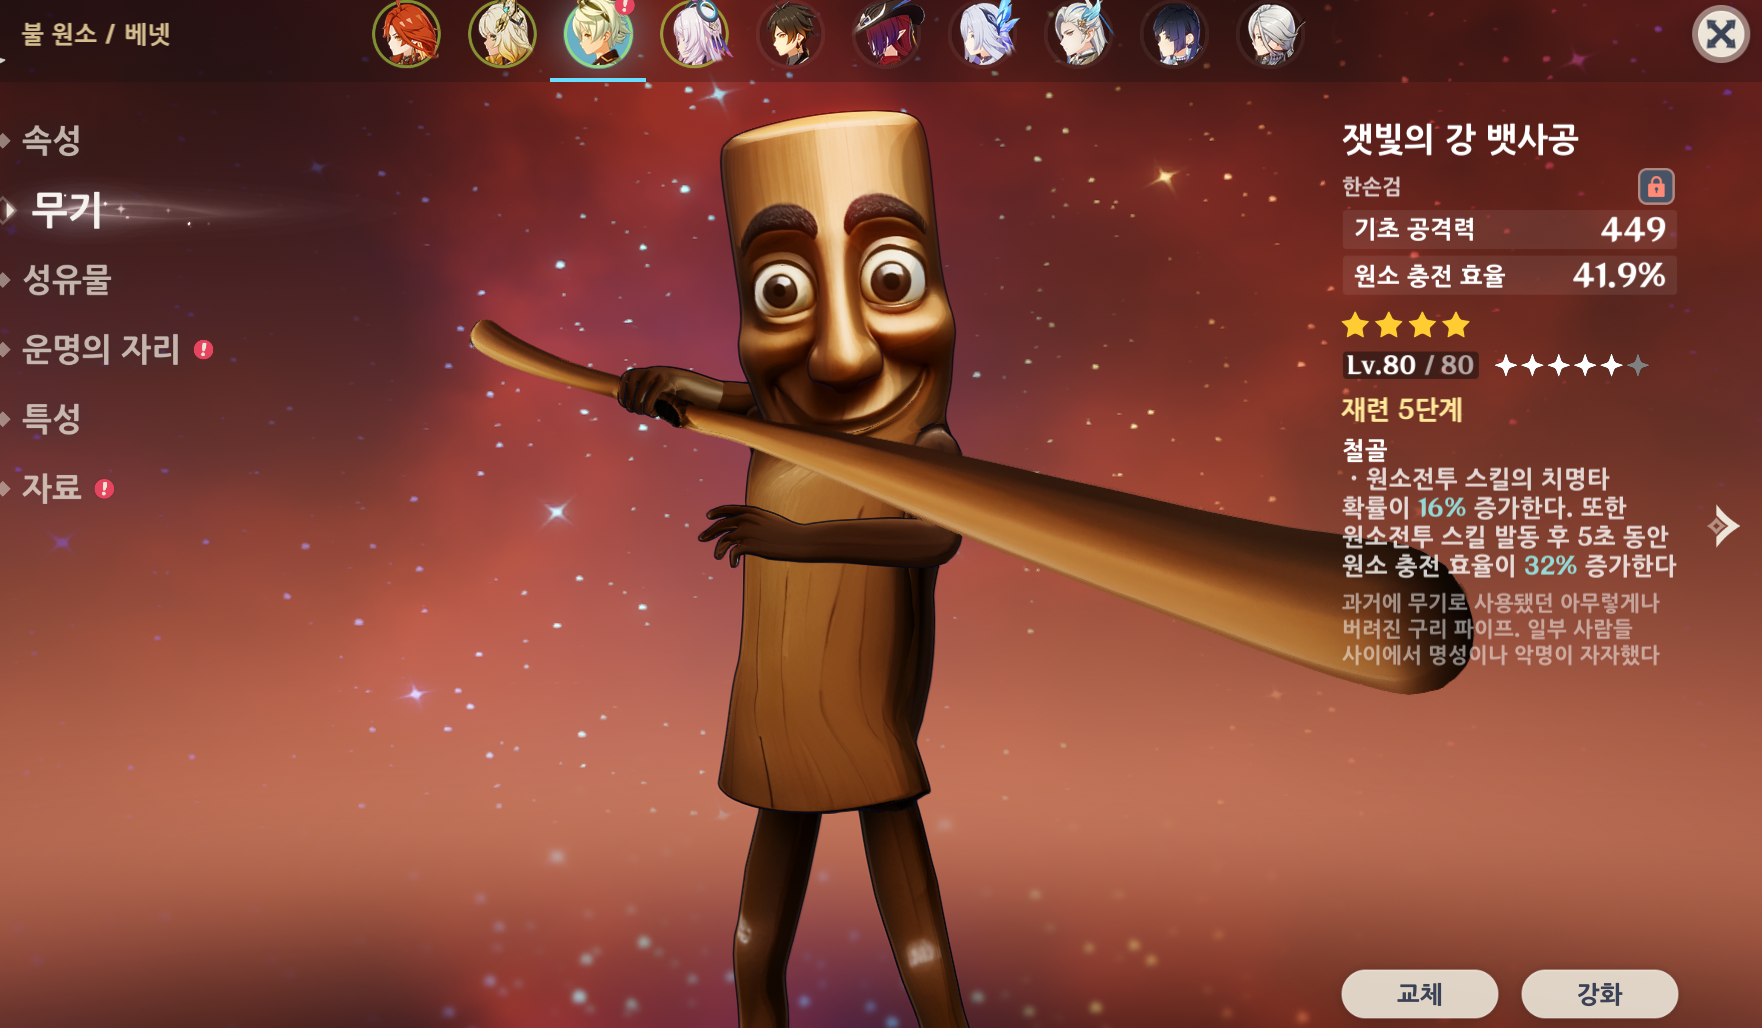Click the 기초 공격력 449 stat row
The width and height of the screenshot is (1762, 1028).
pos(1509,229)
